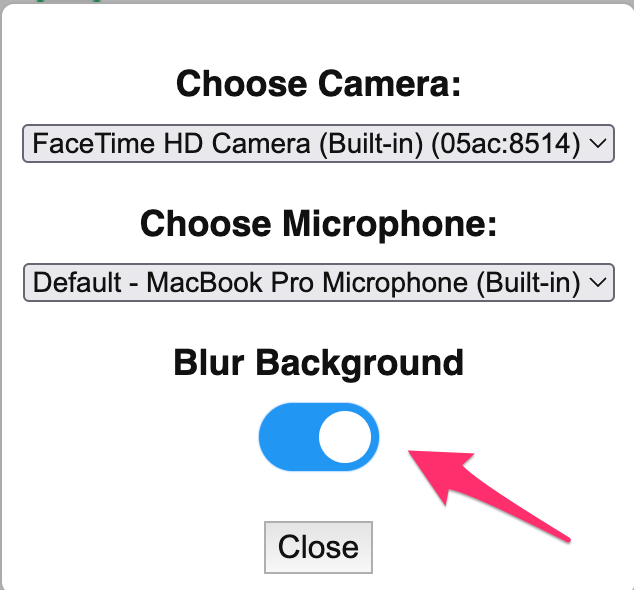Click the "Blur Background" label

pyautogui.click(x=318, y=362)
